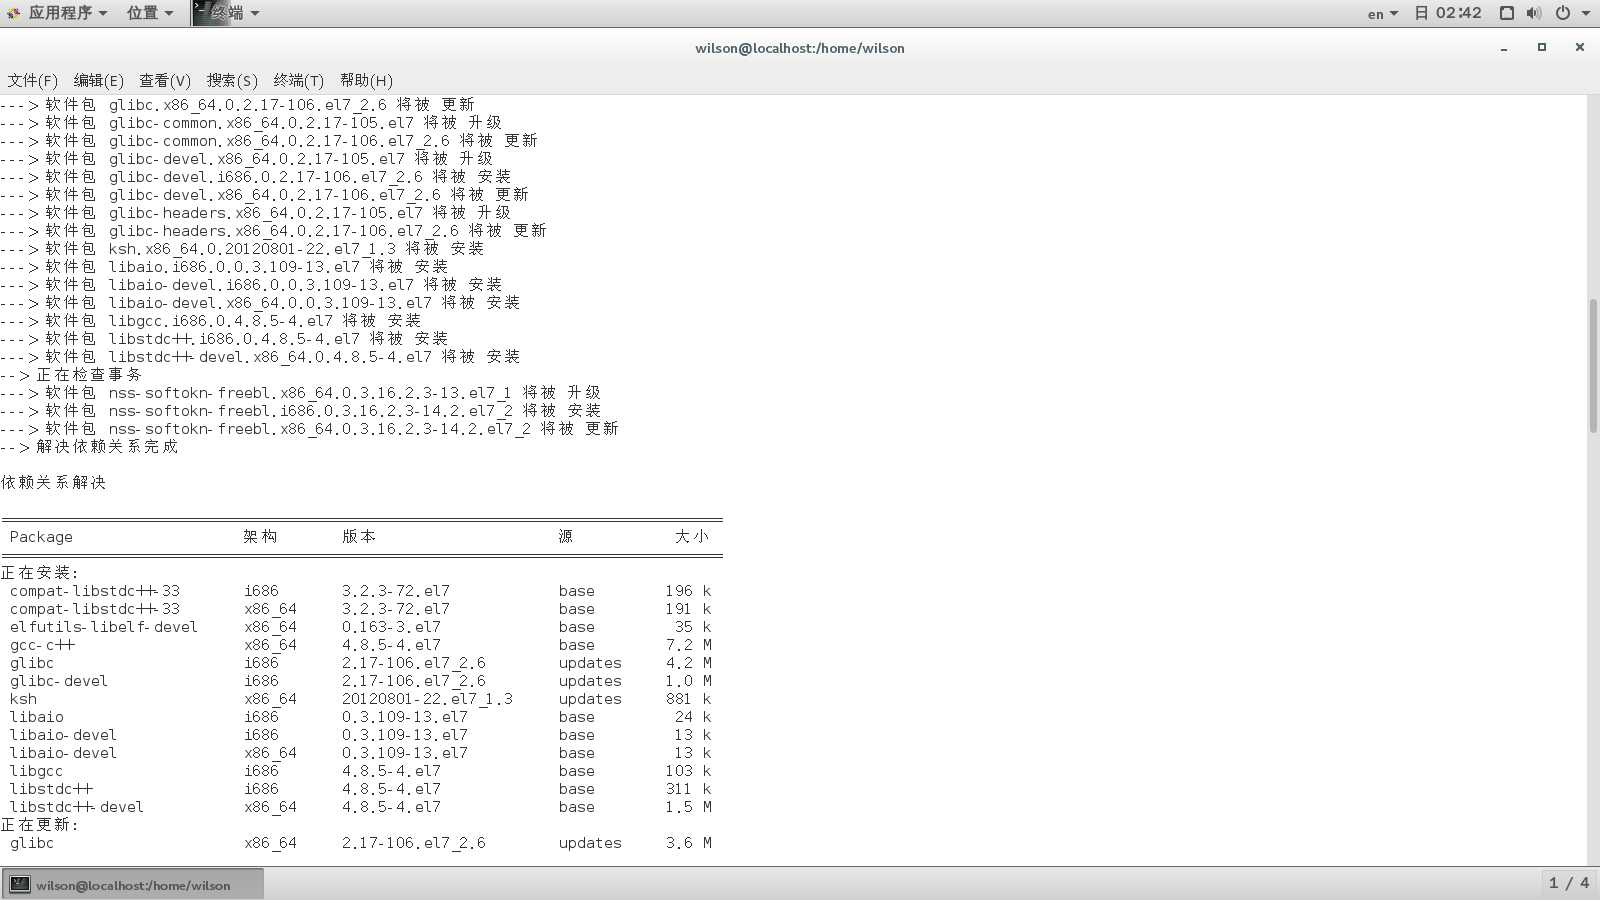
Task: Click updates source in the ksh row
Action: pos(590,699)
